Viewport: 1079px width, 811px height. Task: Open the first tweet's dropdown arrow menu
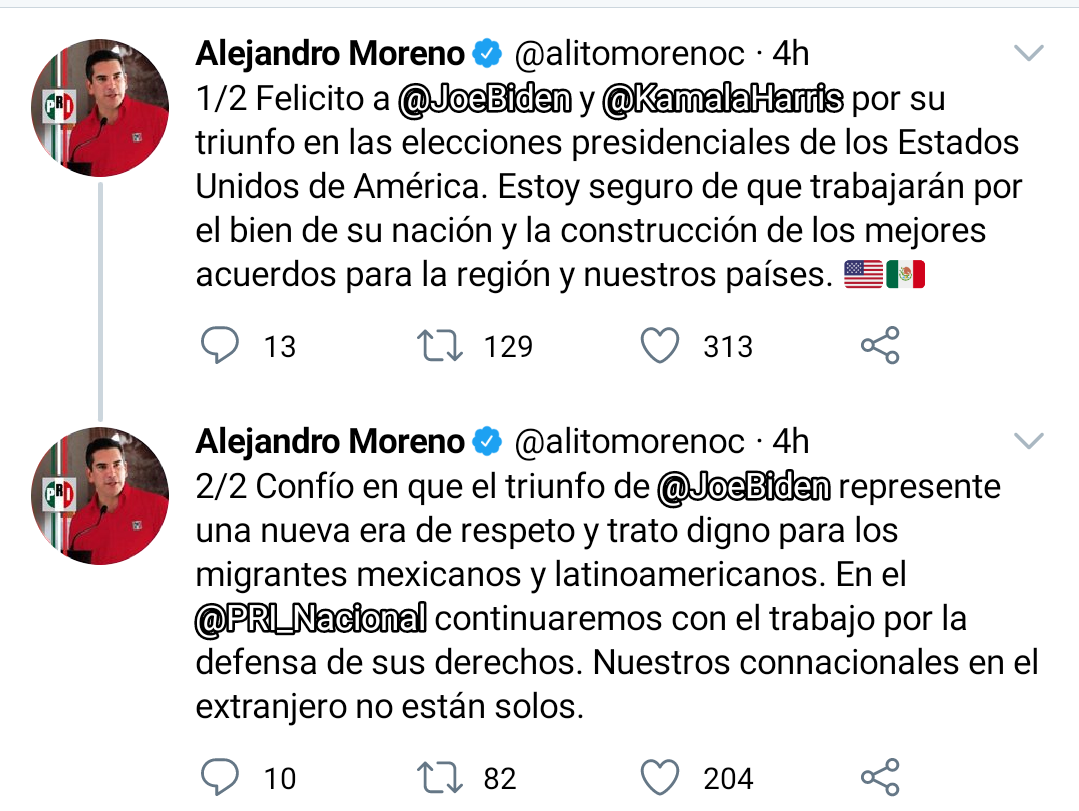click(x=1029, y=53)
